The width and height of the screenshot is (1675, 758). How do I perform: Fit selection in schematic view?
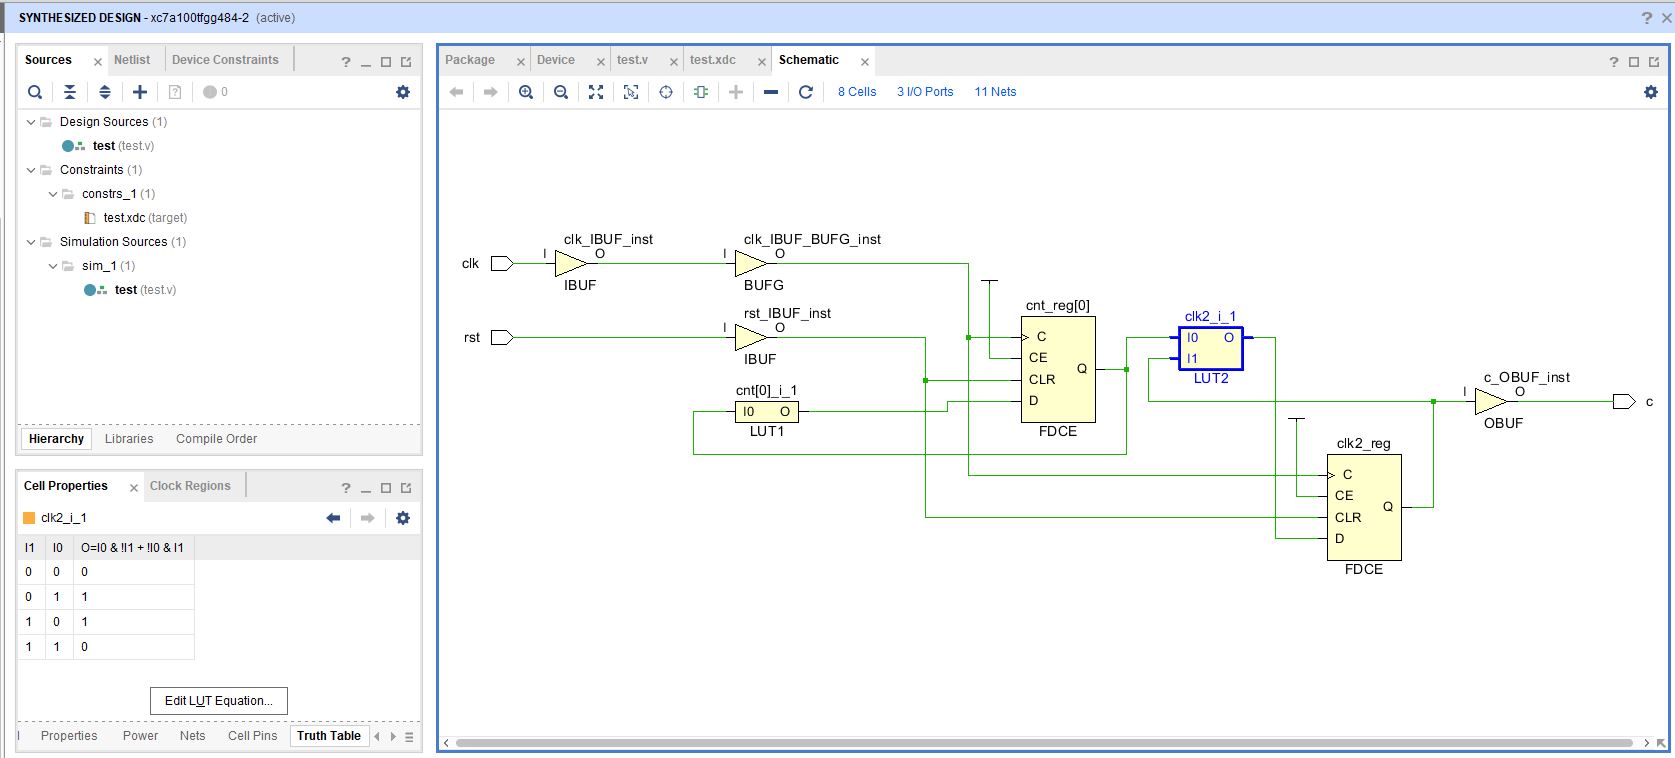tap(631, 92)
